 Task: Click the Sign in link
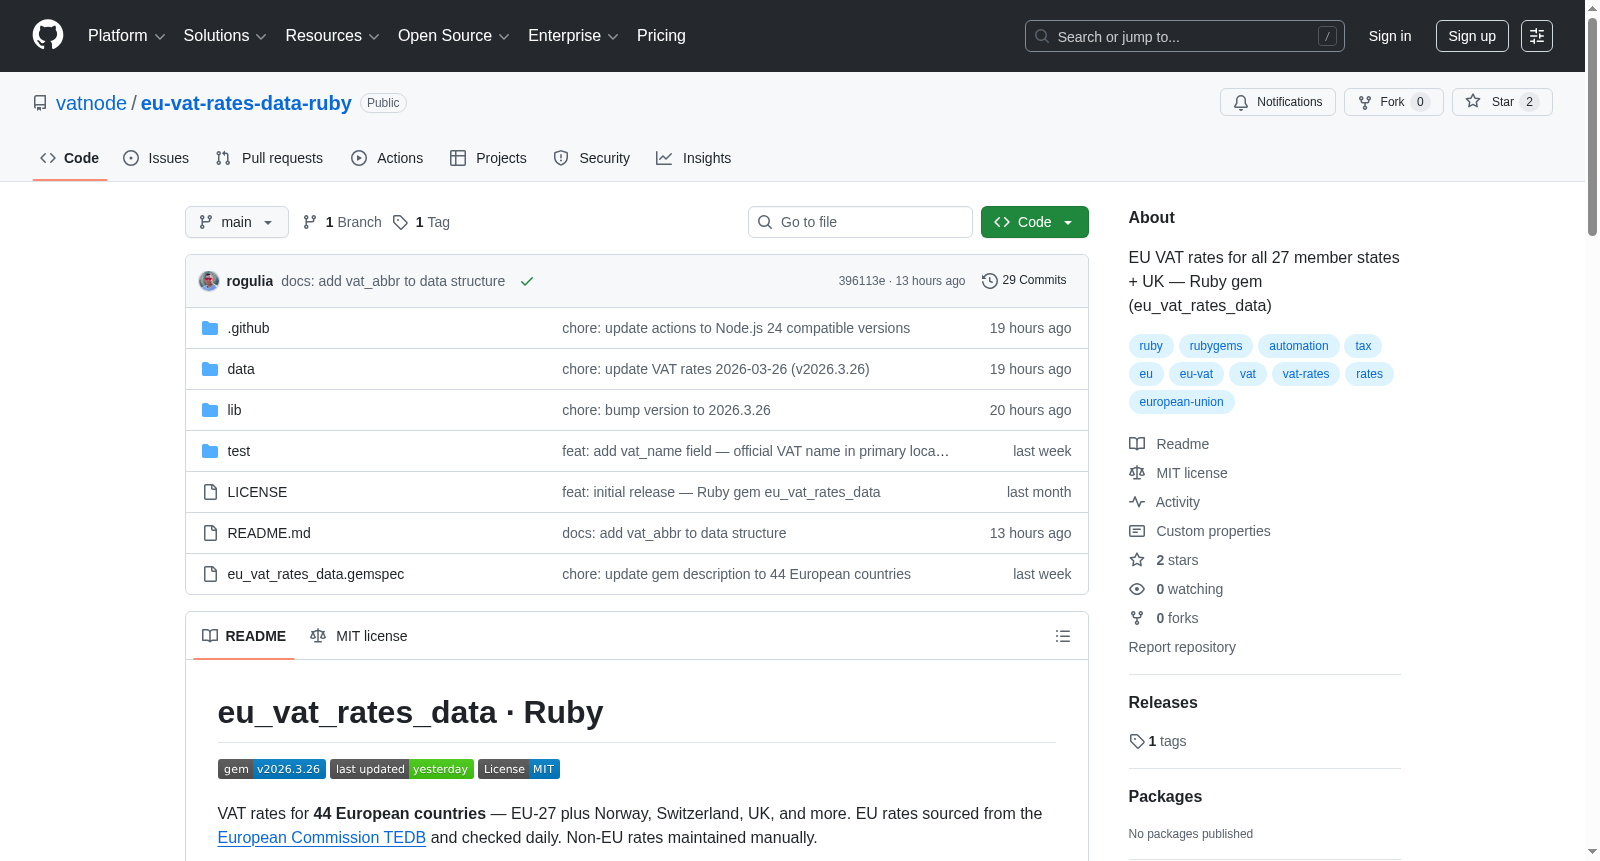coord(1390,36)
